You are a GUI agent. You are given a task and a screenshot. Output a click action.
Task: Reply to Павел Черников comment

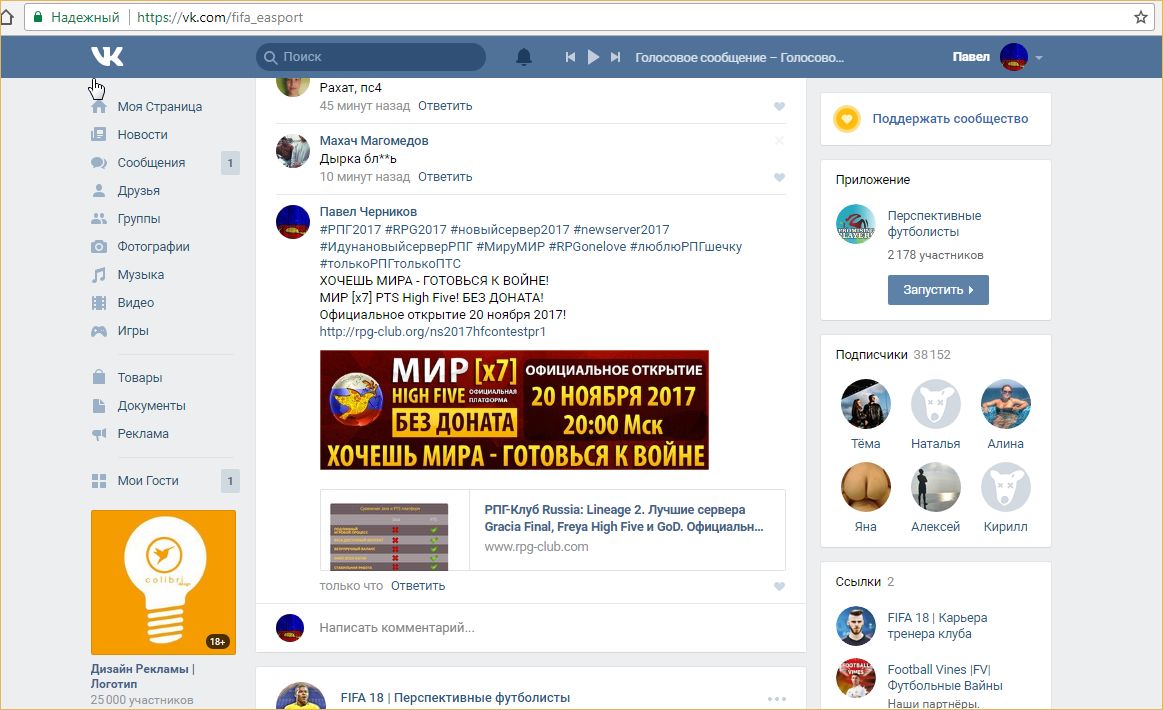418,585
